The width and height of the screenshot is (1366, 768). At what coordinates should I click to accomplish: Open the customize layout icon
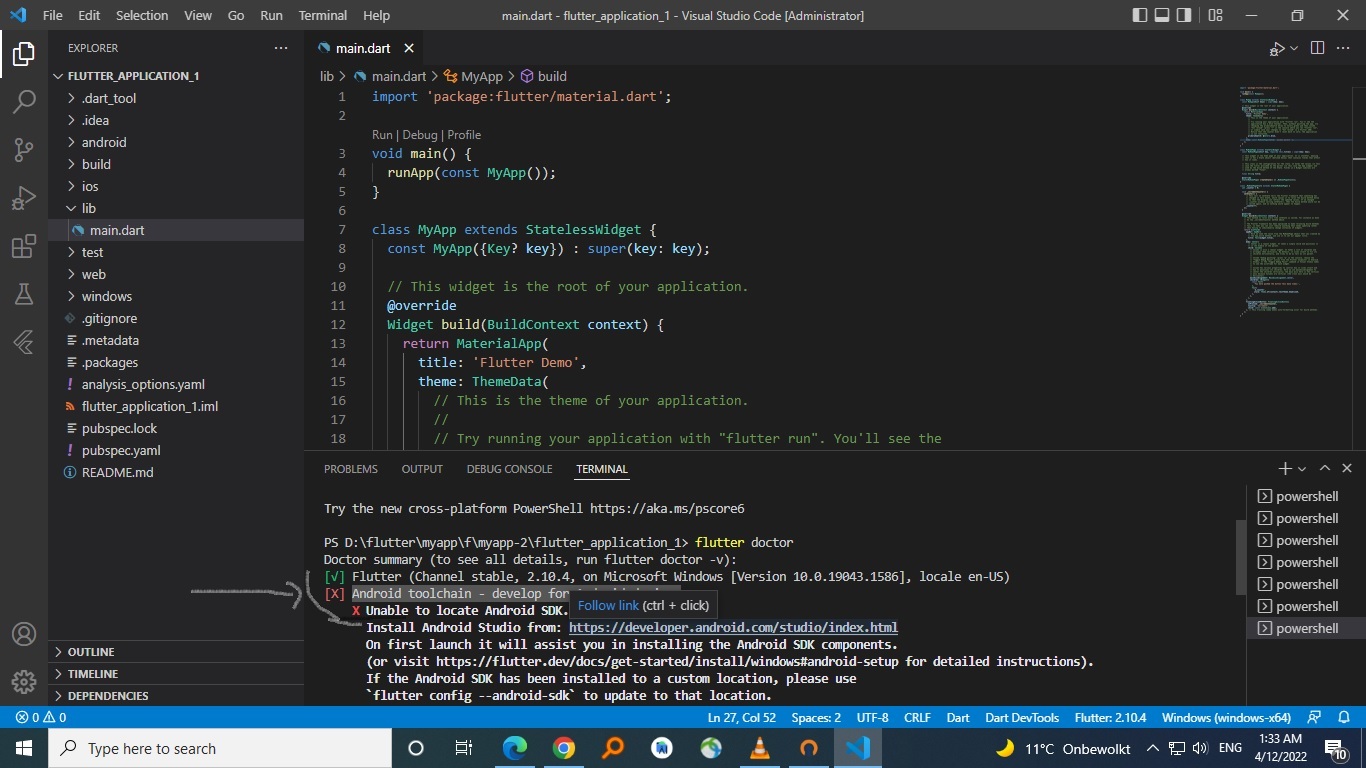click(1215, 15)
